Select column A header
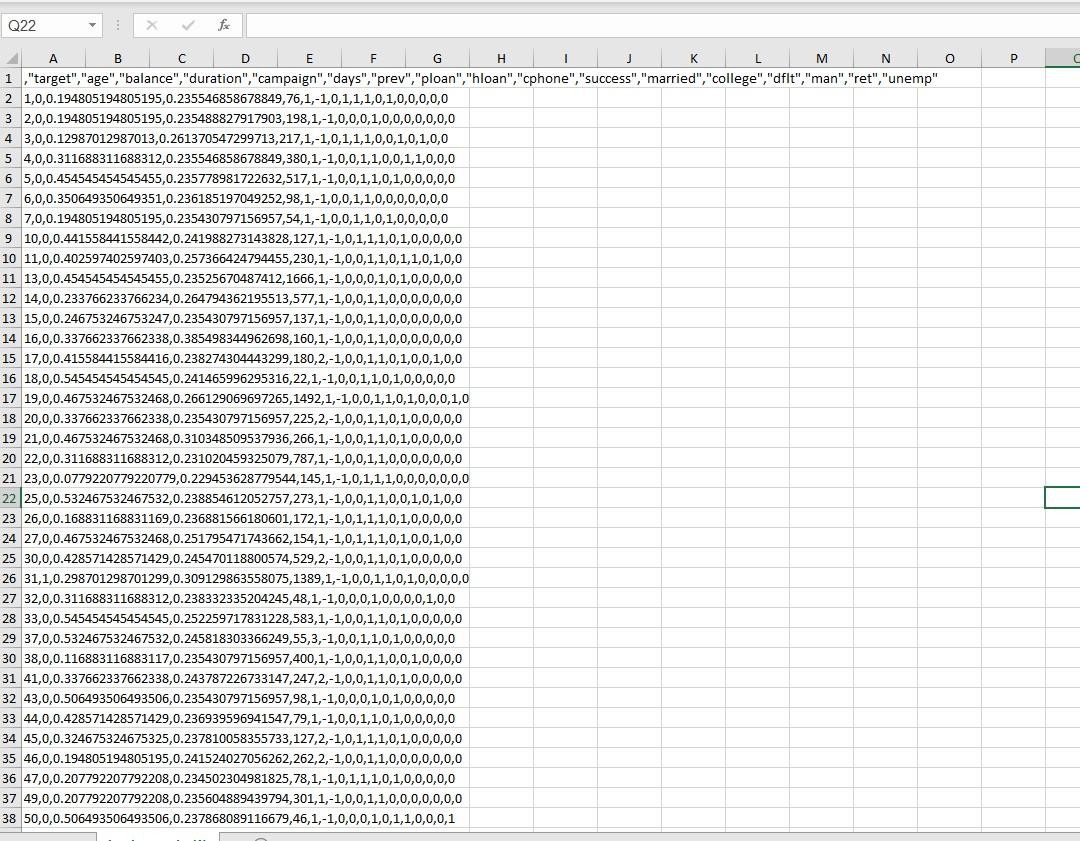This screenshot has height=841, width=1080. [53, 57]
